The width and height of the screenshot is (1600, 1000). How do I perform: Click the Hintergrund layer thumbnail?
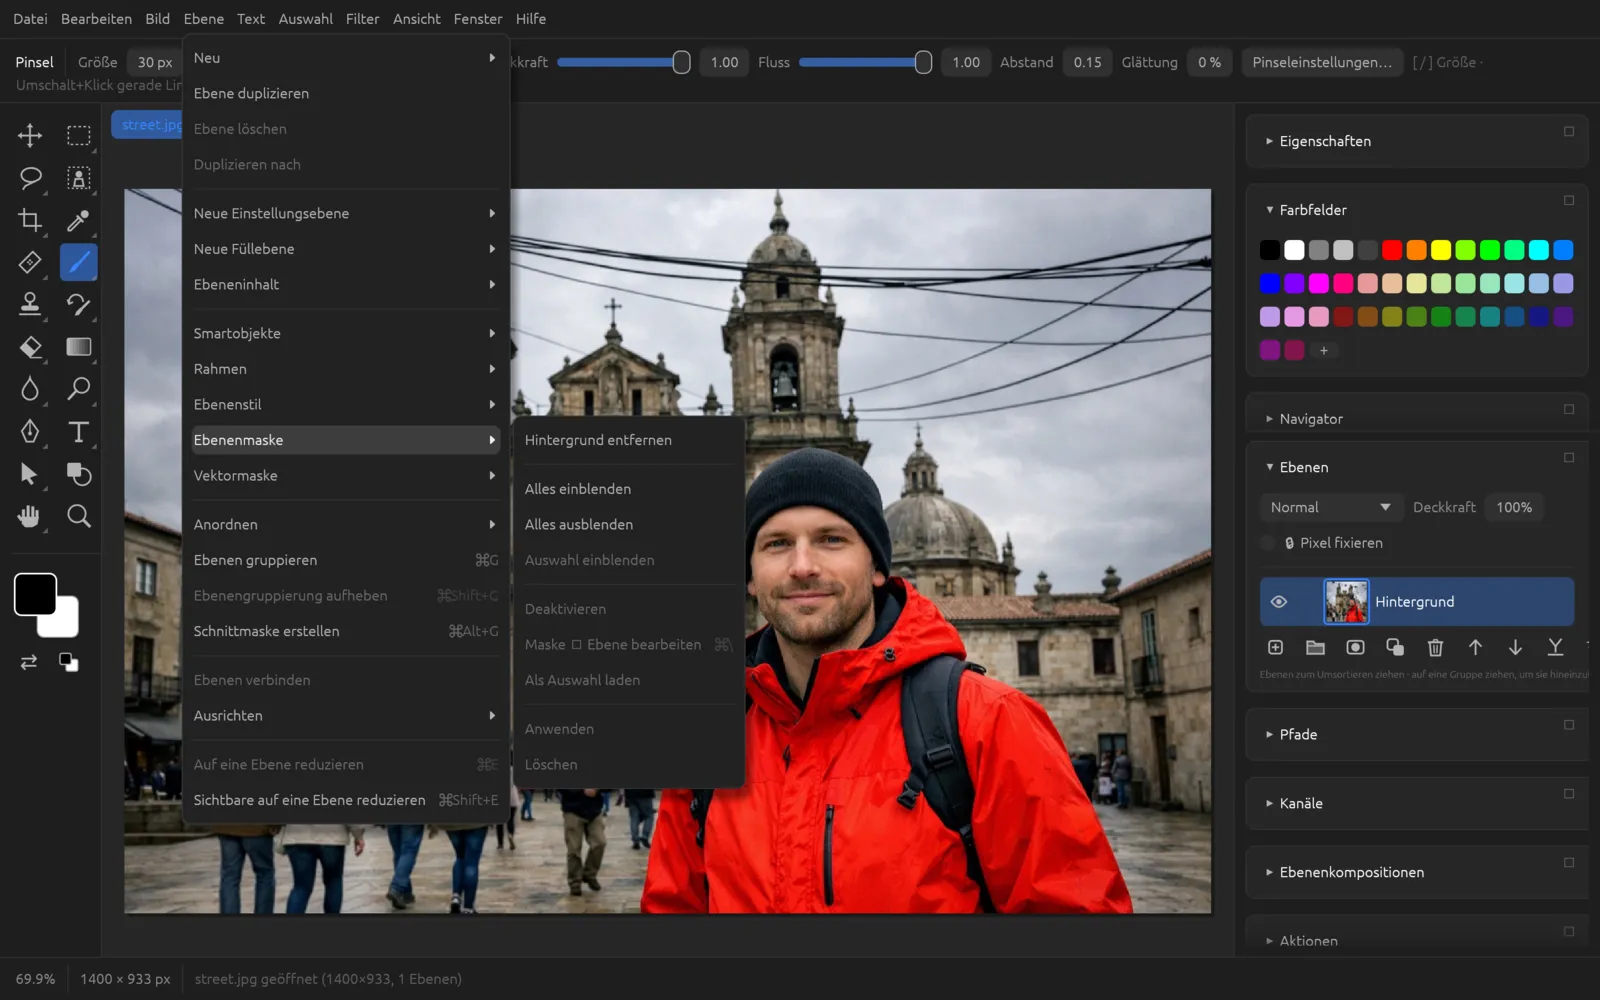(1346, 602)
